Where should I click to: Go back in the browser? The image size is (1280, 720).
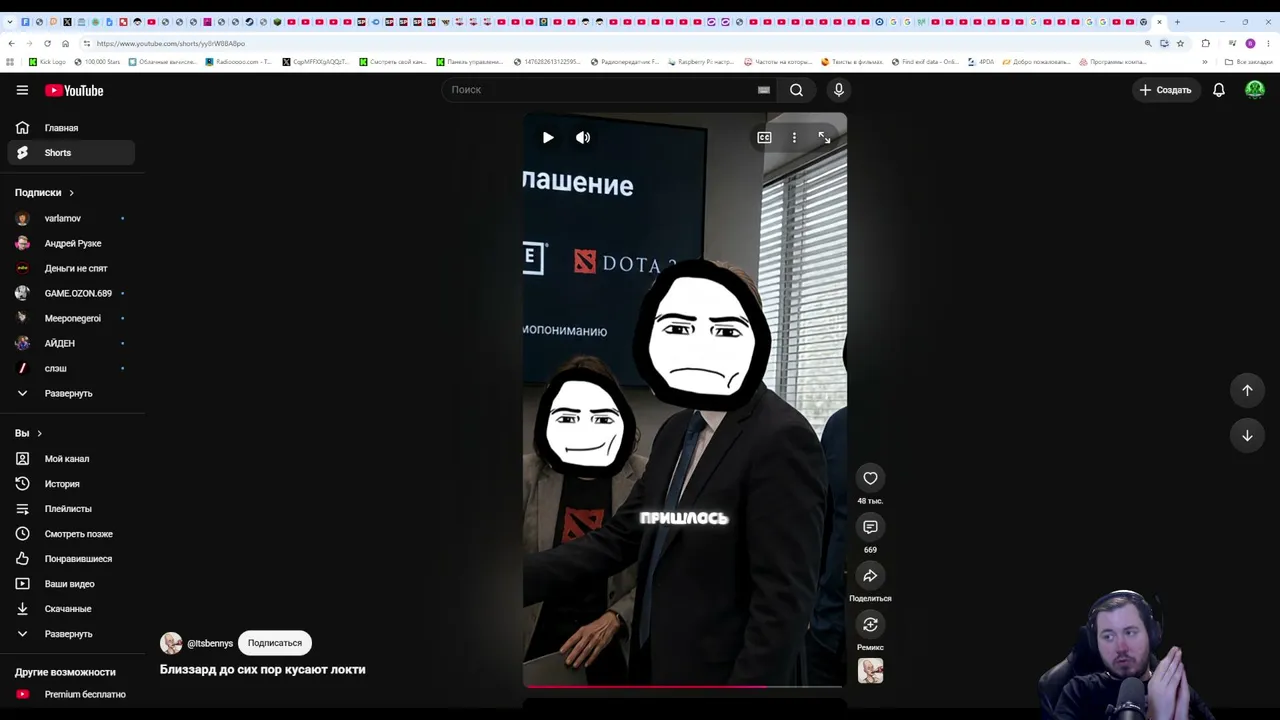pyautogui.click(x=11, y=43)
